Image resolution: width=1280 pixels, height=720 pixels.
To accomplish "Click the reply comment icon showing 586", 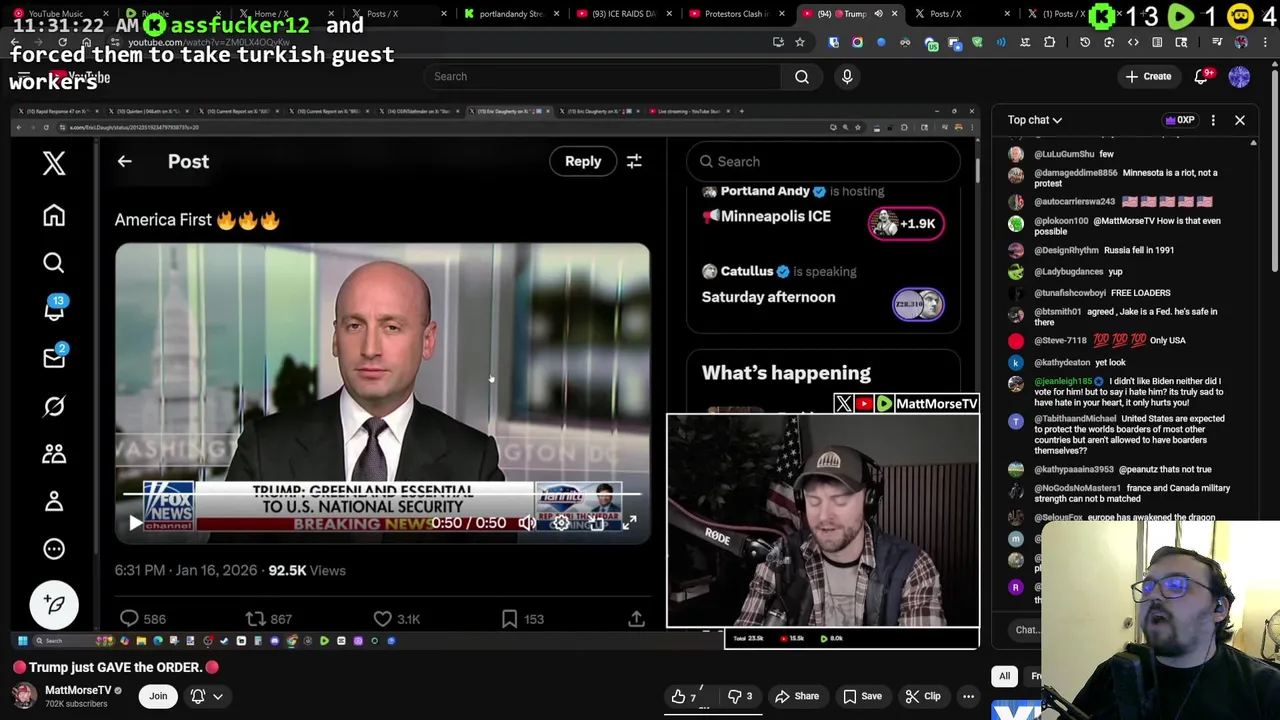I will pyautogui.click(x=129, y=619).
